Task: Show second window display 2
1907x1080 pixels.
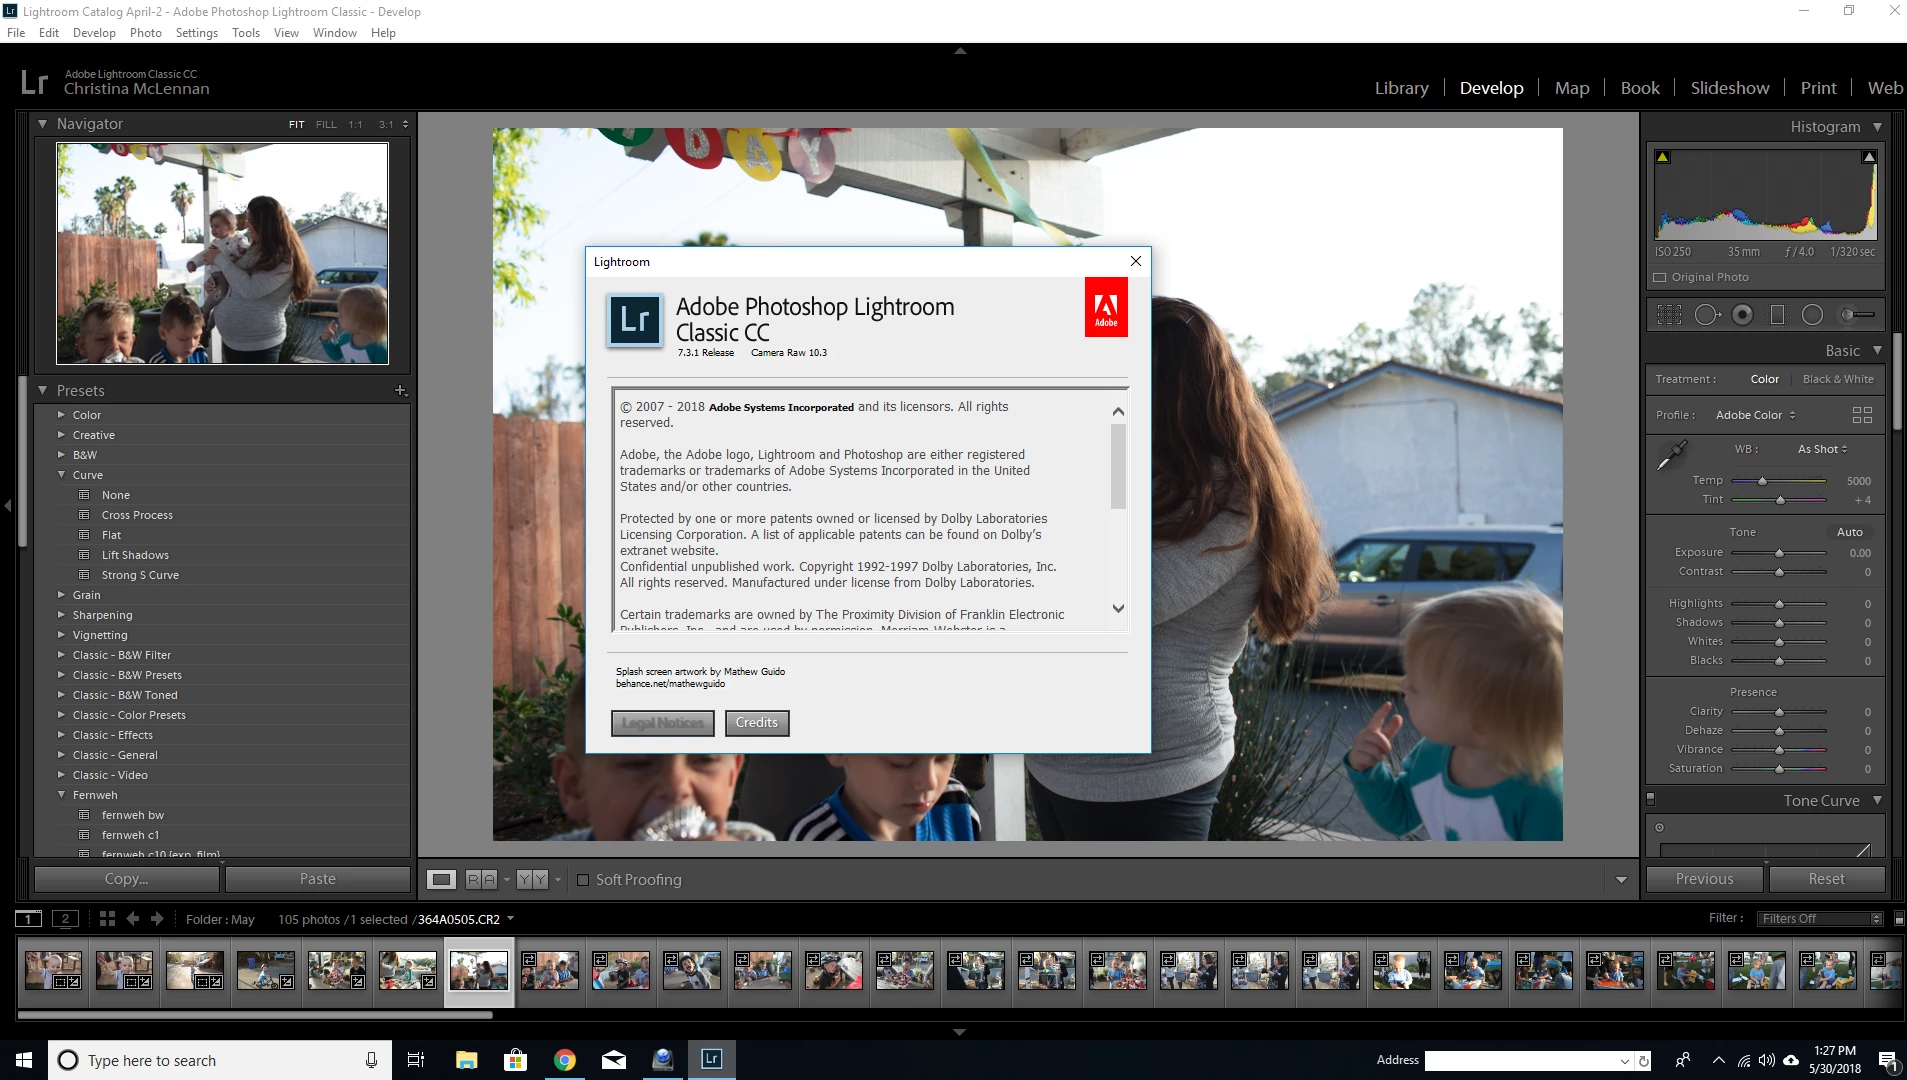Action: pos(66,919)
